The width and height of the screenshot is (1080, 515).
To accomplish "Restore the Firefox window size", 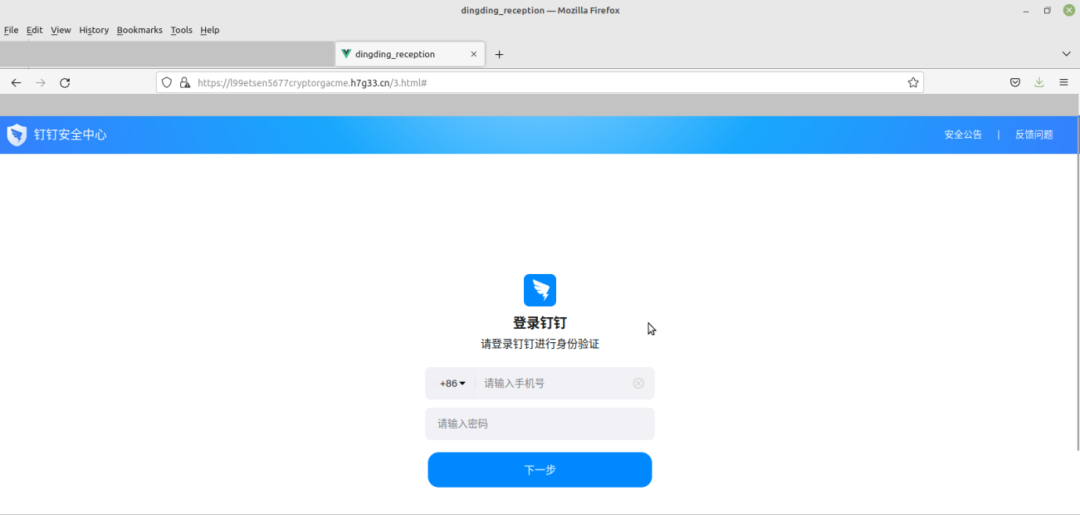I will click(1047, 10).
